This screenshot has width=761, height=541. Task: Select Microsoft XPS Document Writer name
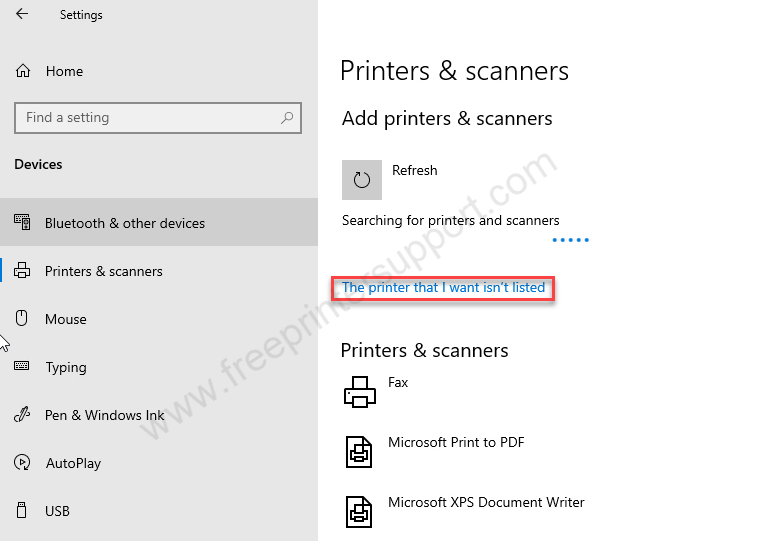[486, 502]
